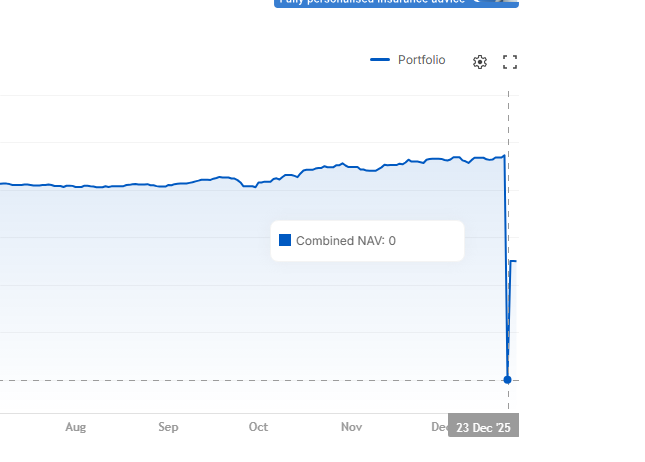
Task: Open the chart settings gear icon
Action: (480, 62)
